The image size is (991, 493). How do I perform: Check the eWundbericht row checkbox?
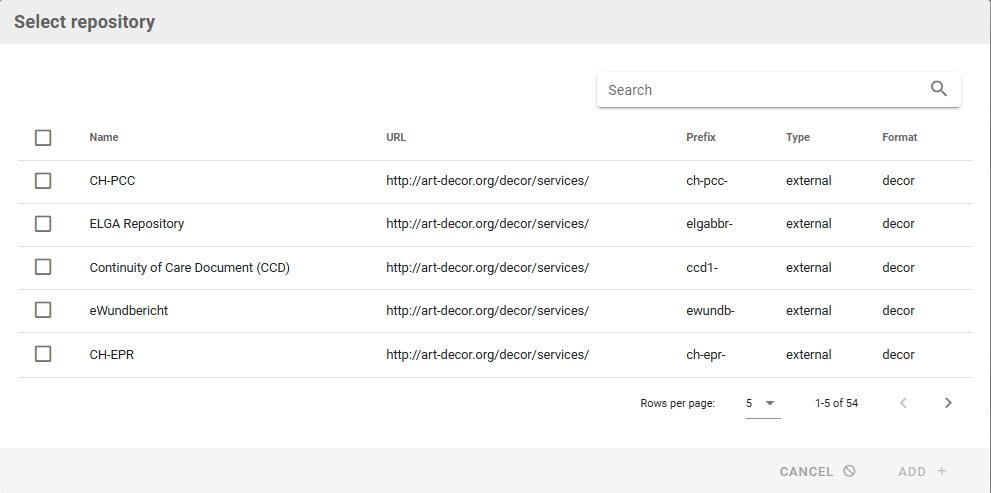(x=43, y=310)
